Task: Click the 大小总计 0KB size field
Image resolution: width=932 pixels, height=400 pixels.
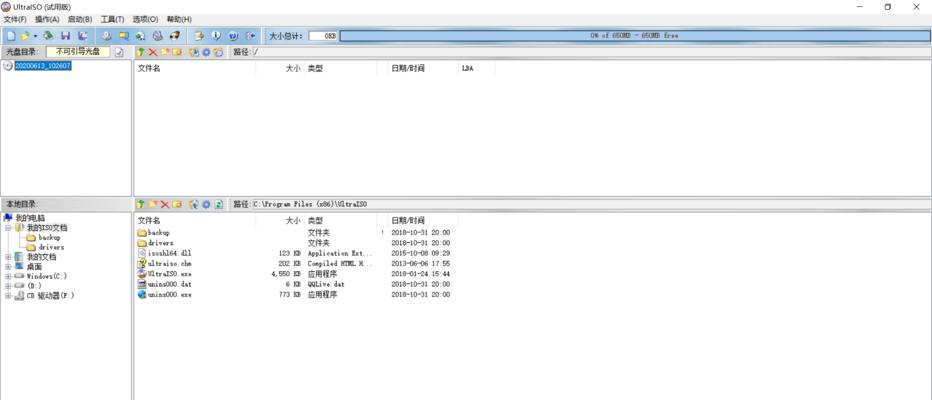Action: pos(323,36)
